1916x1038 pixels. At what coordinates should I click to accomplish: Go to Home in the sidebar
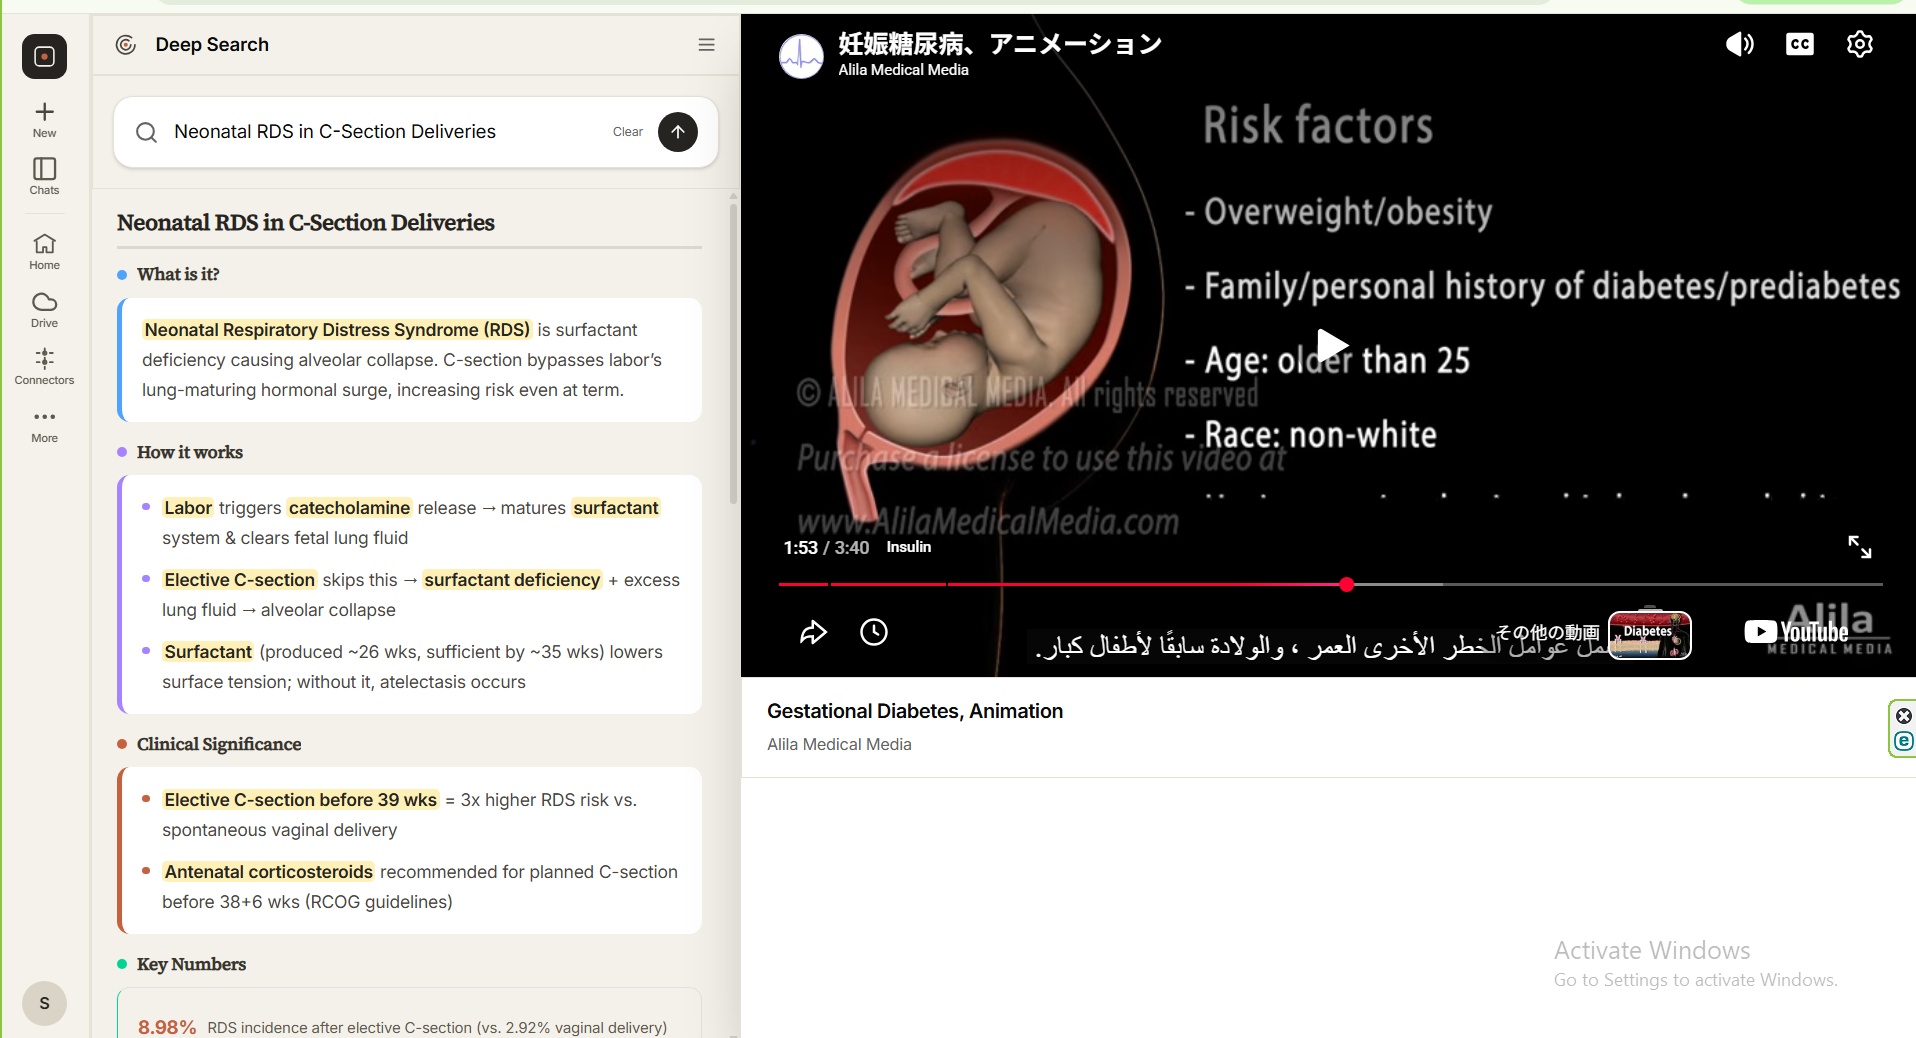(45, 251)
